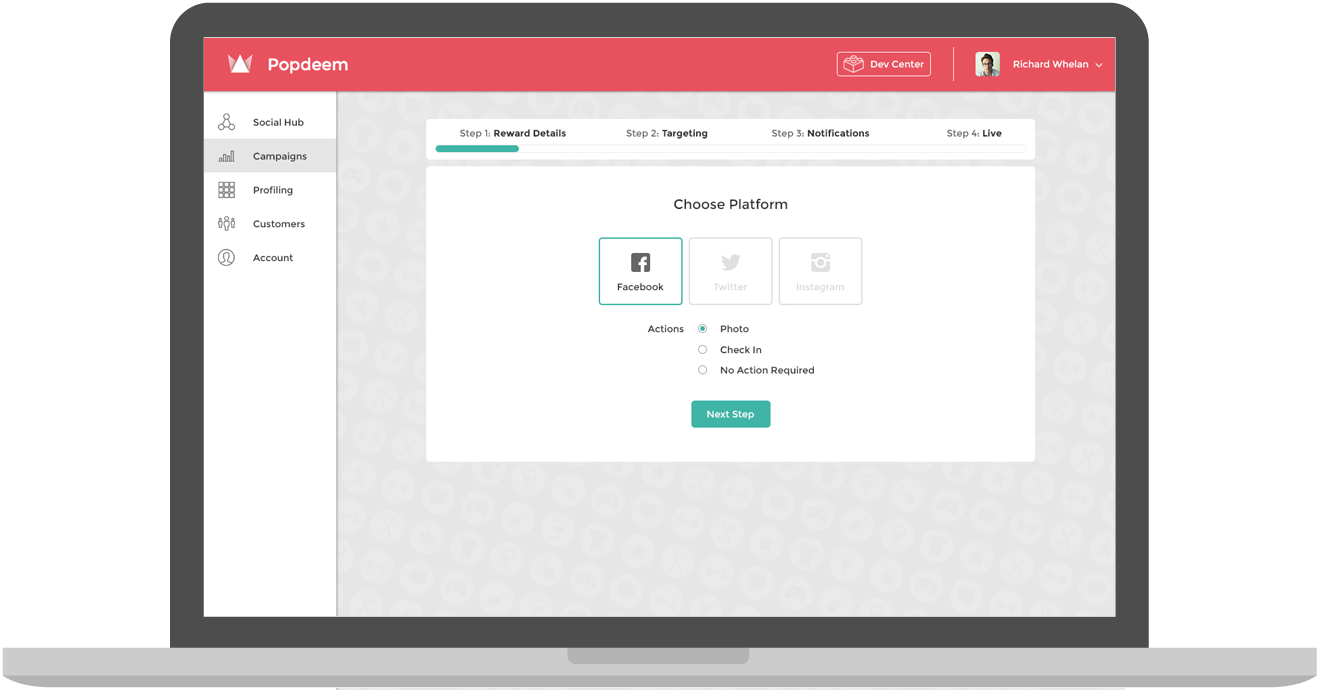Click the Account person icon

coord(227,258)
